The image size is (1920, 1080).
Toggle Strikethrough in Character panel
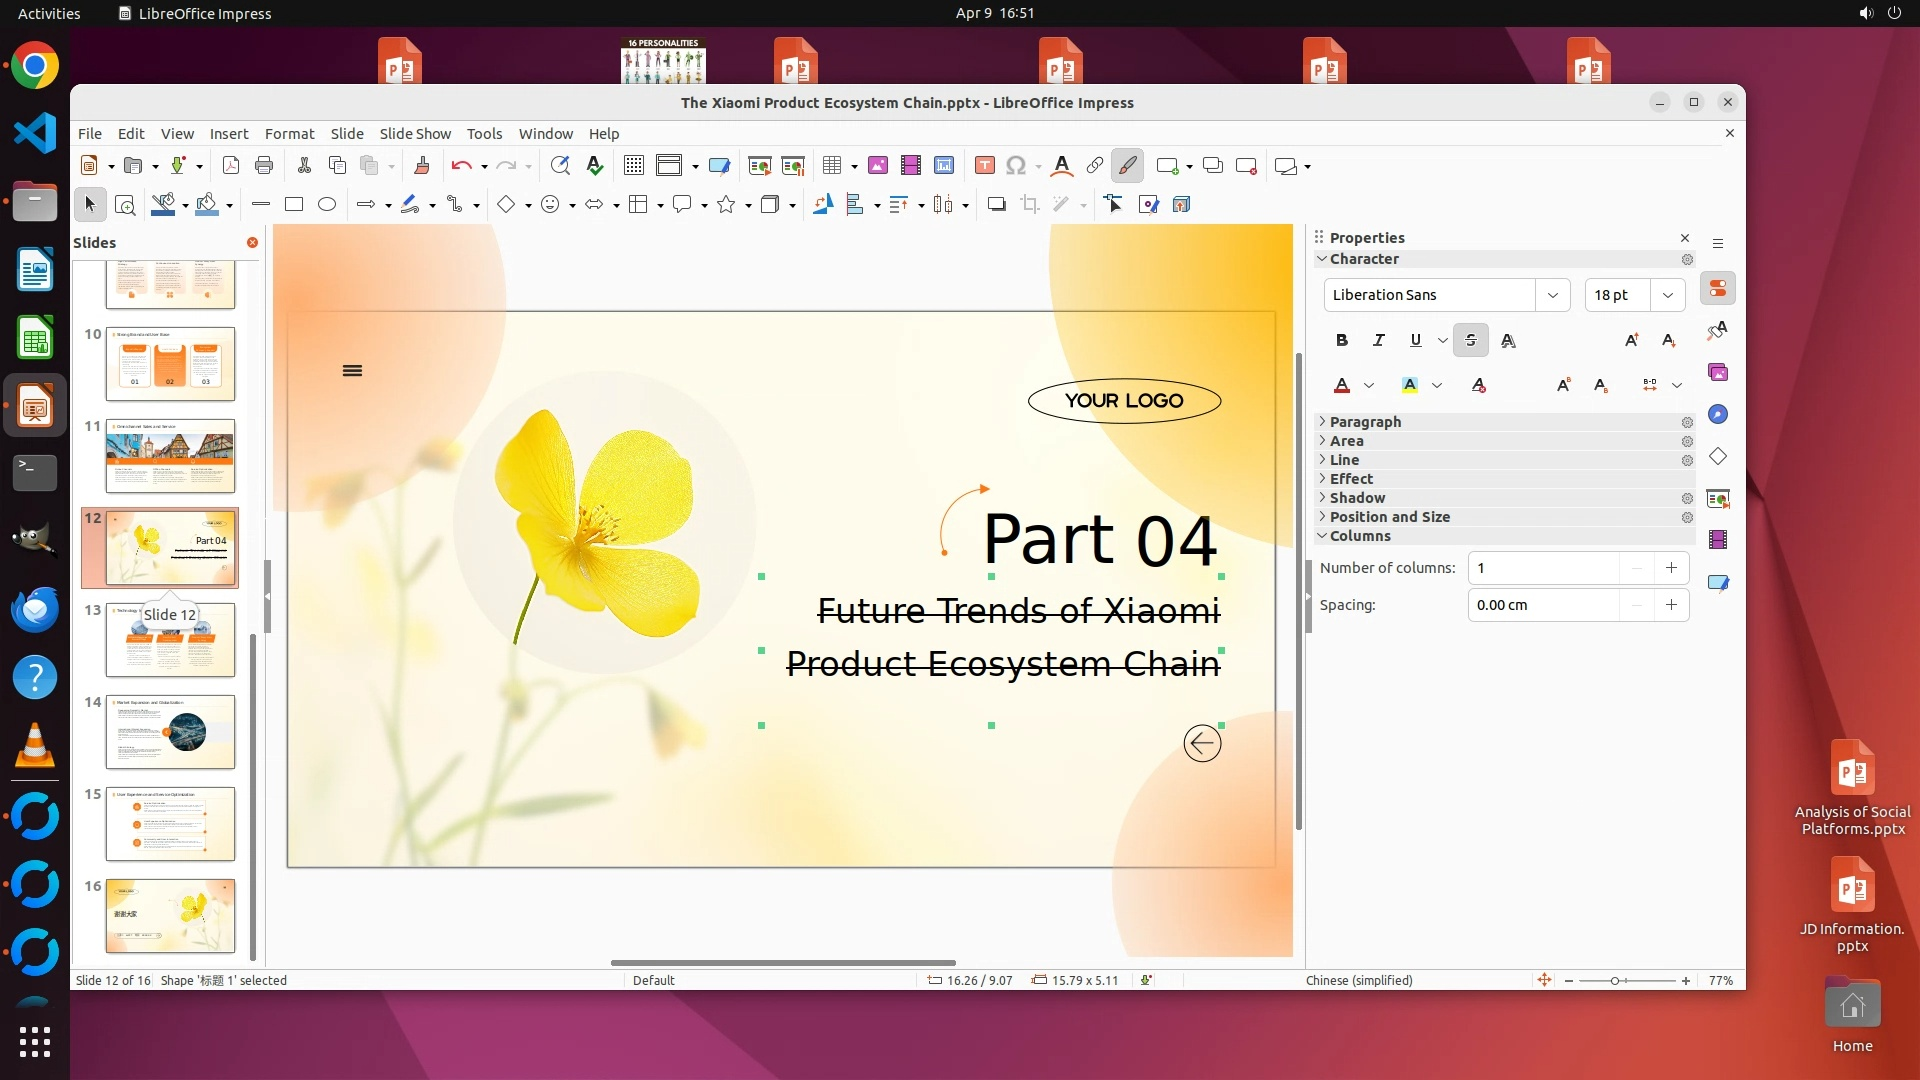pyautogui.click(x=1470, y=340)
